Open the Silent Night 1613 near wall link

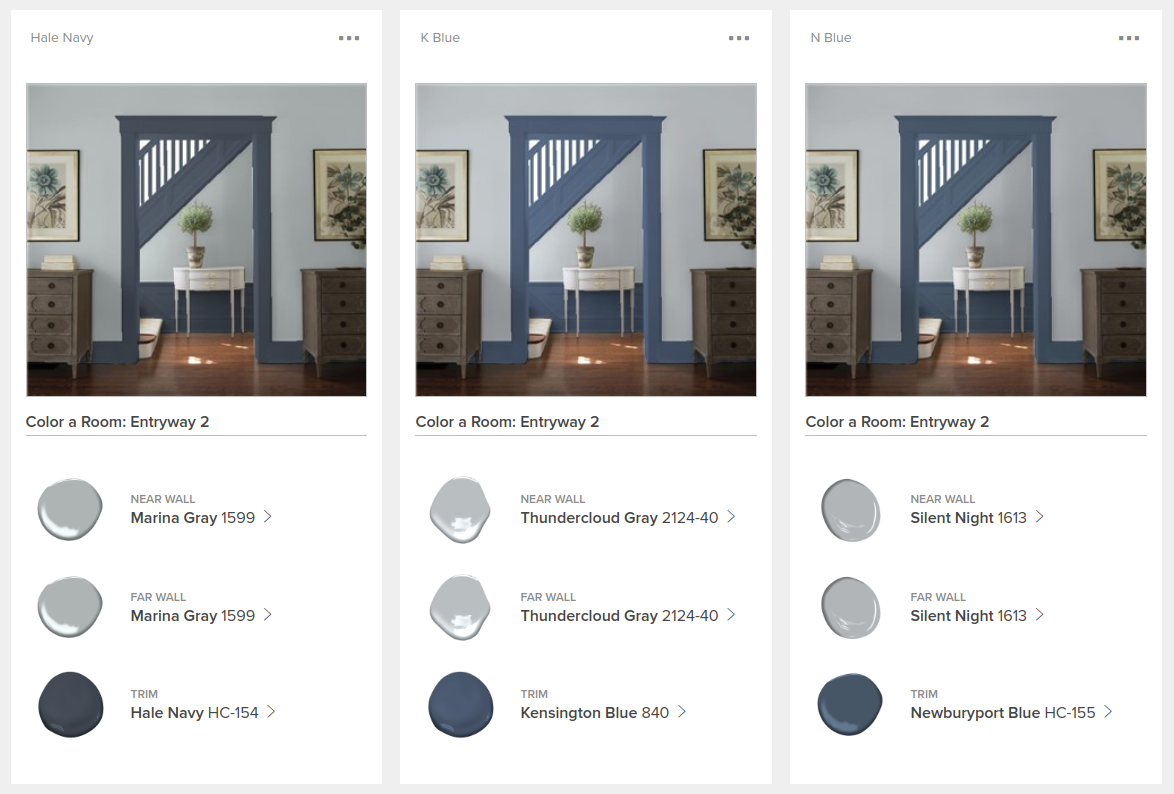point(968,518)
